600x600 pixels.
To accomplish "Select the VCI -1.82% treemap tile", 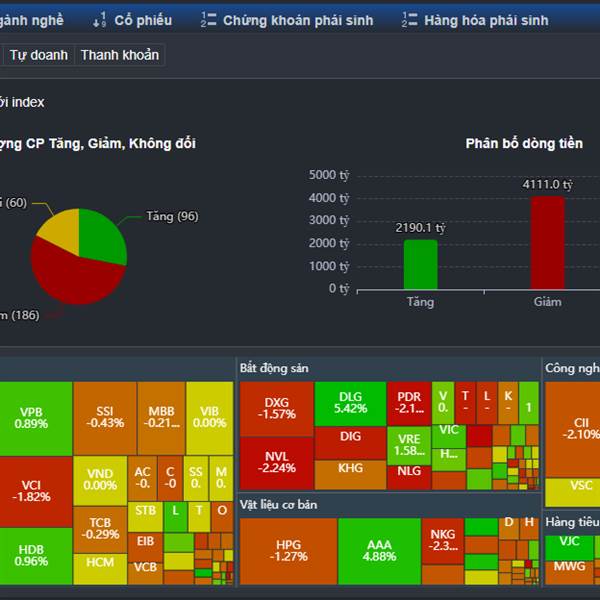I will coord(36,492).
